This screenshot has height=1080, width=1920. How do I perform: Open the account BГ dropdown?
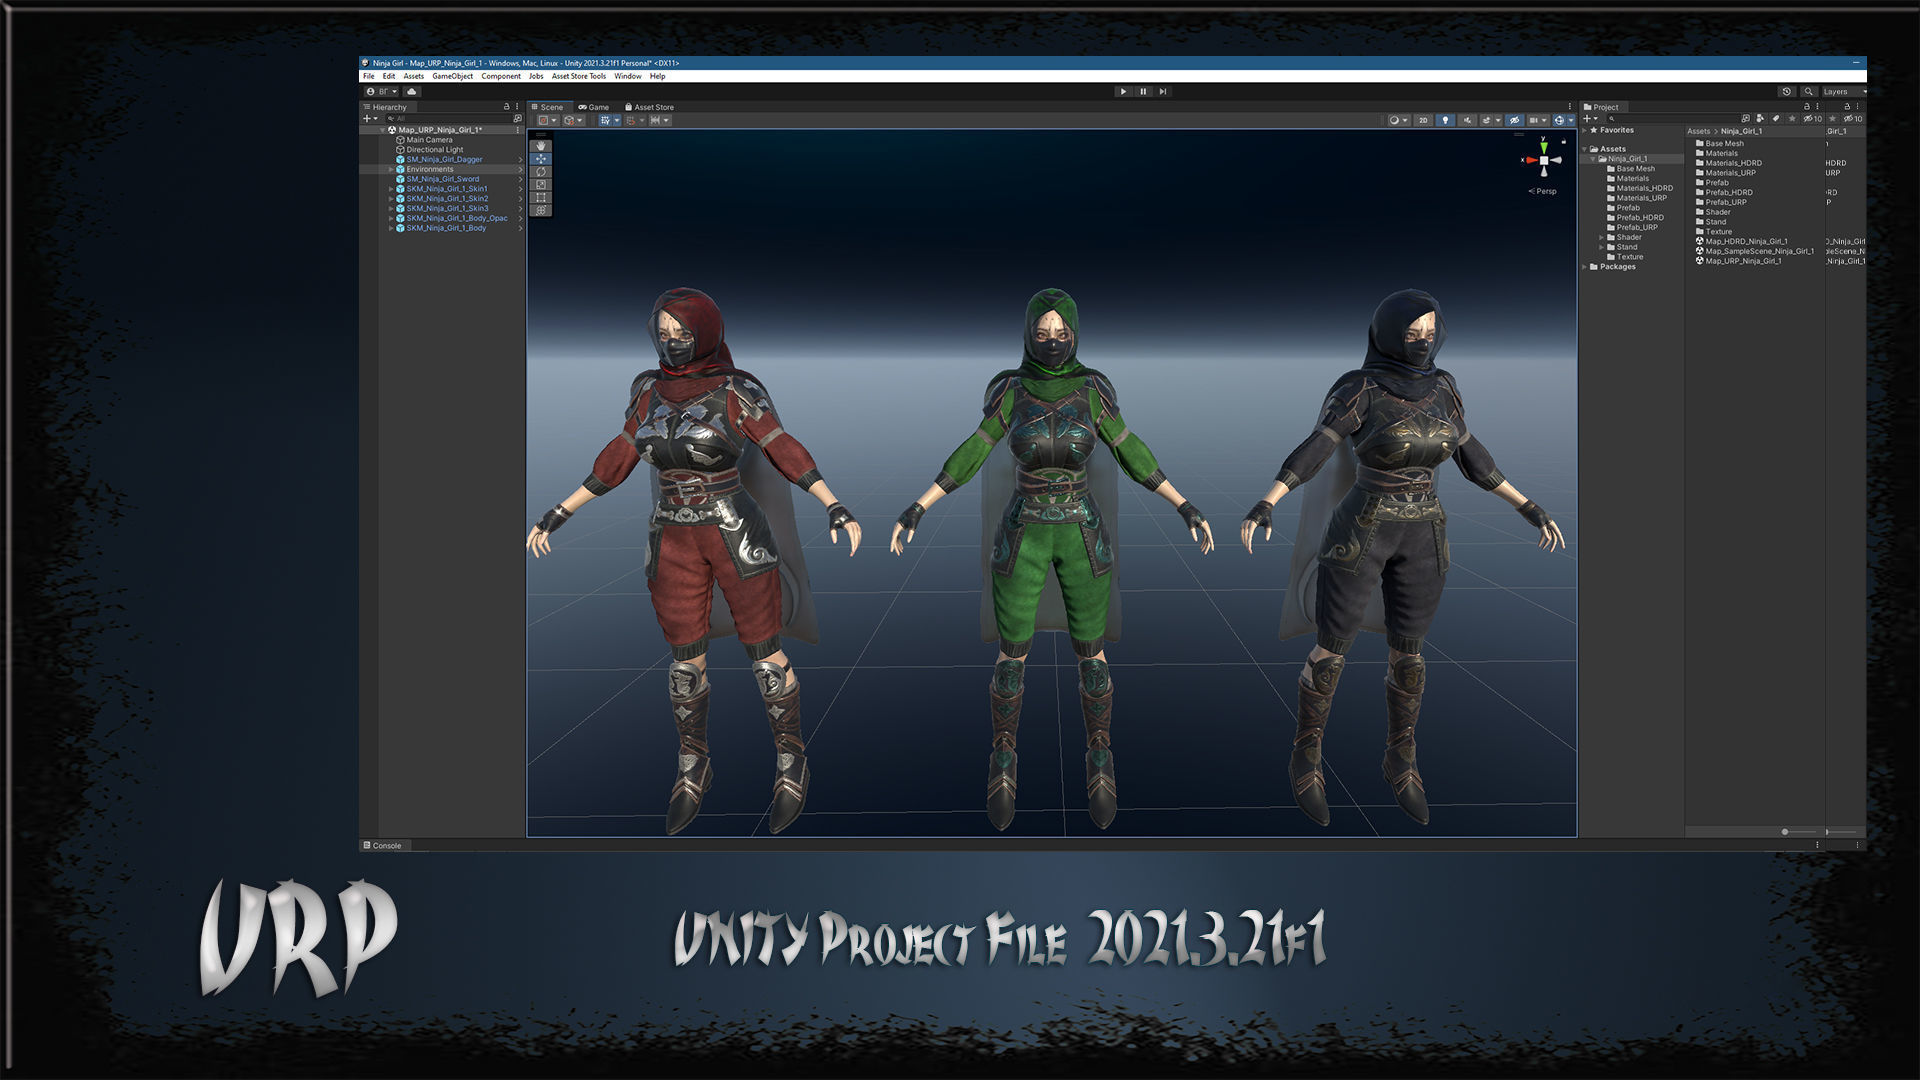[382, 91]
